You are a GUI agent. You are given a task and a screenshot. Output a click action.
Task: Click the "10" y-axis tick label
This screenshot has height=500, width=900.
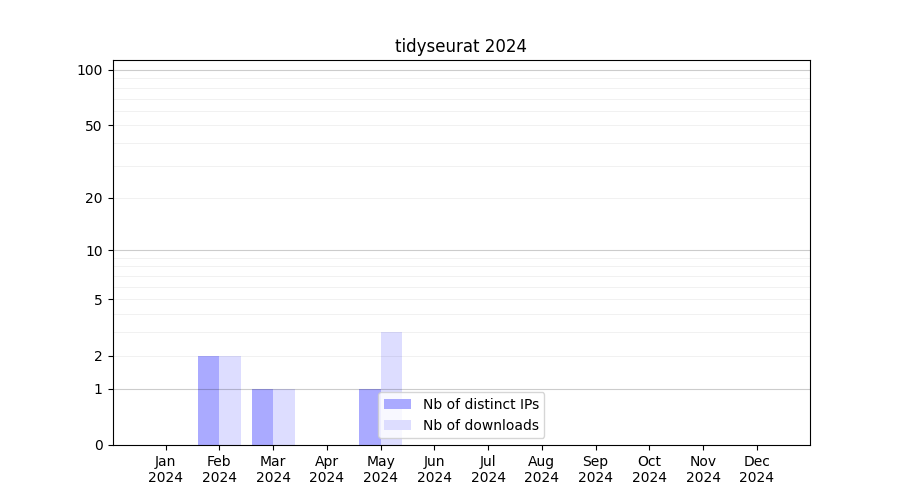pos(94,251)
